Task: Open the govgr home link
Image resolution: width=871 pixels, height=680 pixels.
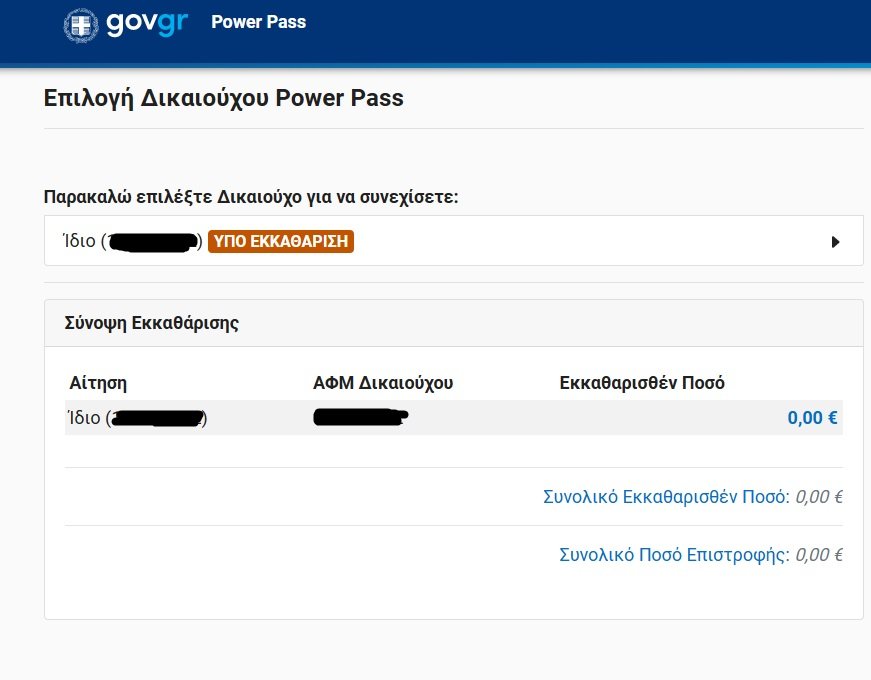Action: tap(147, 24)
